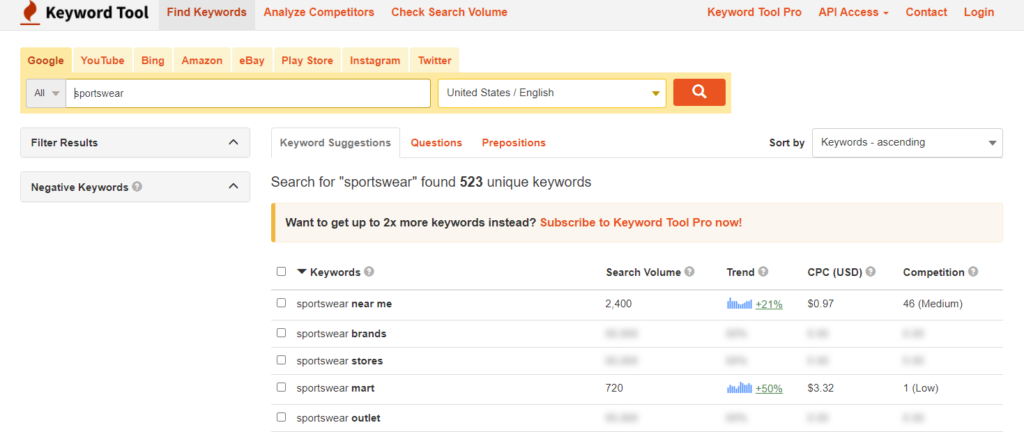The image size is (1024, 432).
Task: Click the +21% trend link
Action: pos(769,303)
